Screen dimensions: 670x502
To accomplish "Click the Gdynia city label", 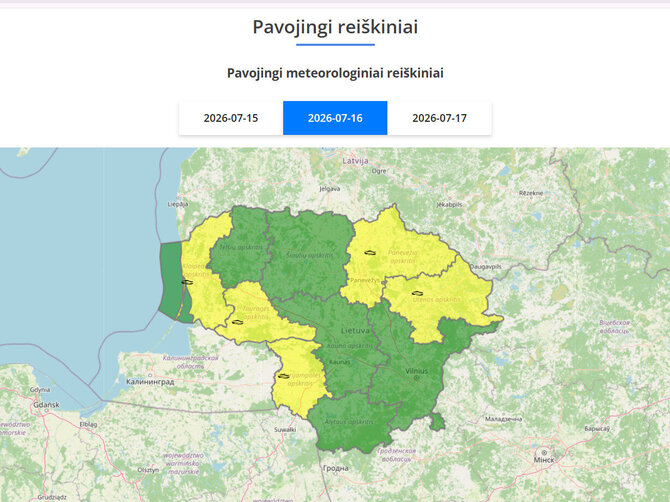I will pos(40,390).
